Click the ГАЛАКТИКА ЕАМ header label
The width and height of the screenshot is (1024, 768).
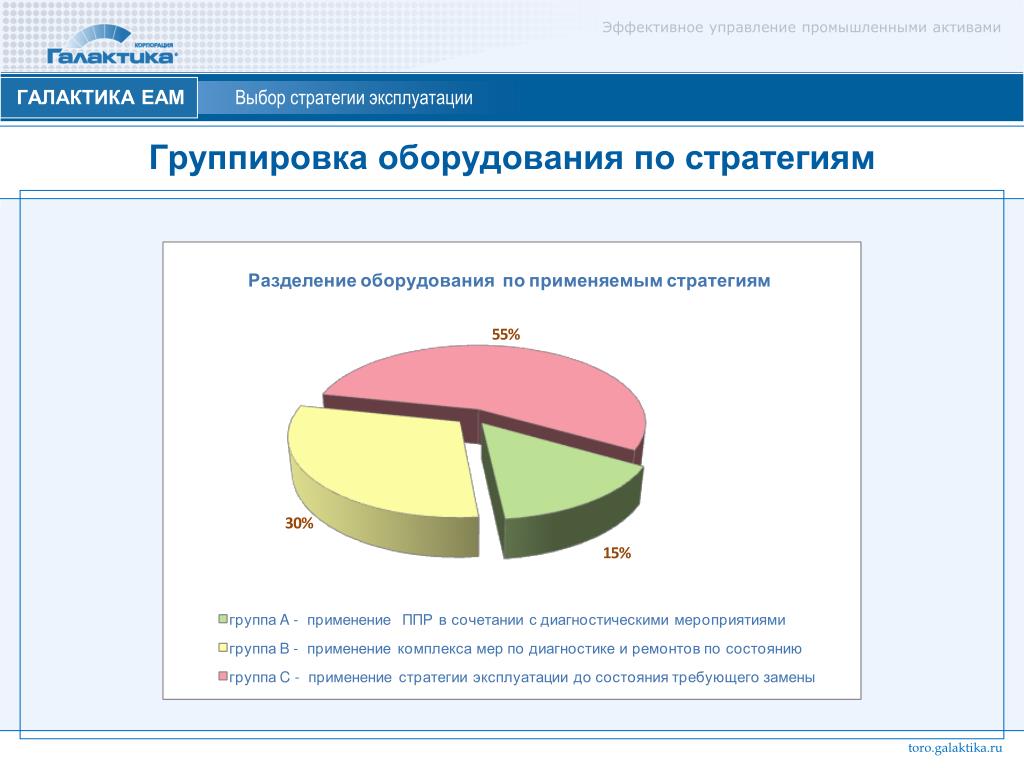[x=100, y=97]
